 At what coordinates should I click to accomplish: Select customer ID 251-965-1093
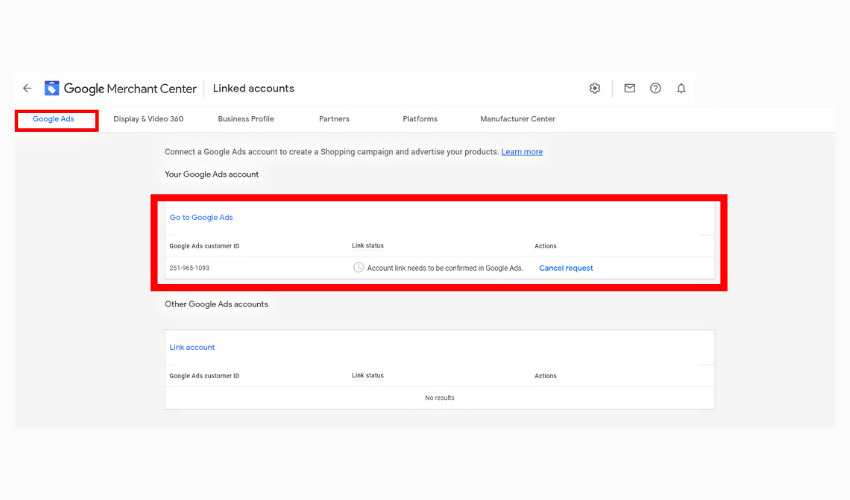click(x=189, y=268)
